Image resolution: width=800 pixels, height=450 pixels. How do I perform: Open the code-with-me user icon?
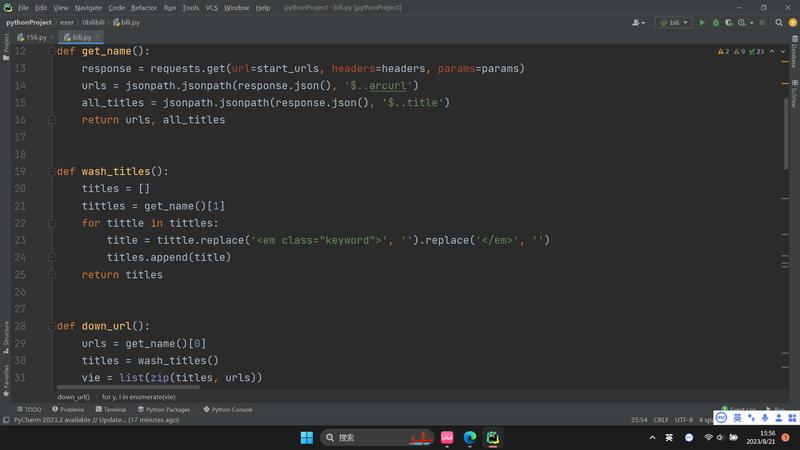click(638, 22)
